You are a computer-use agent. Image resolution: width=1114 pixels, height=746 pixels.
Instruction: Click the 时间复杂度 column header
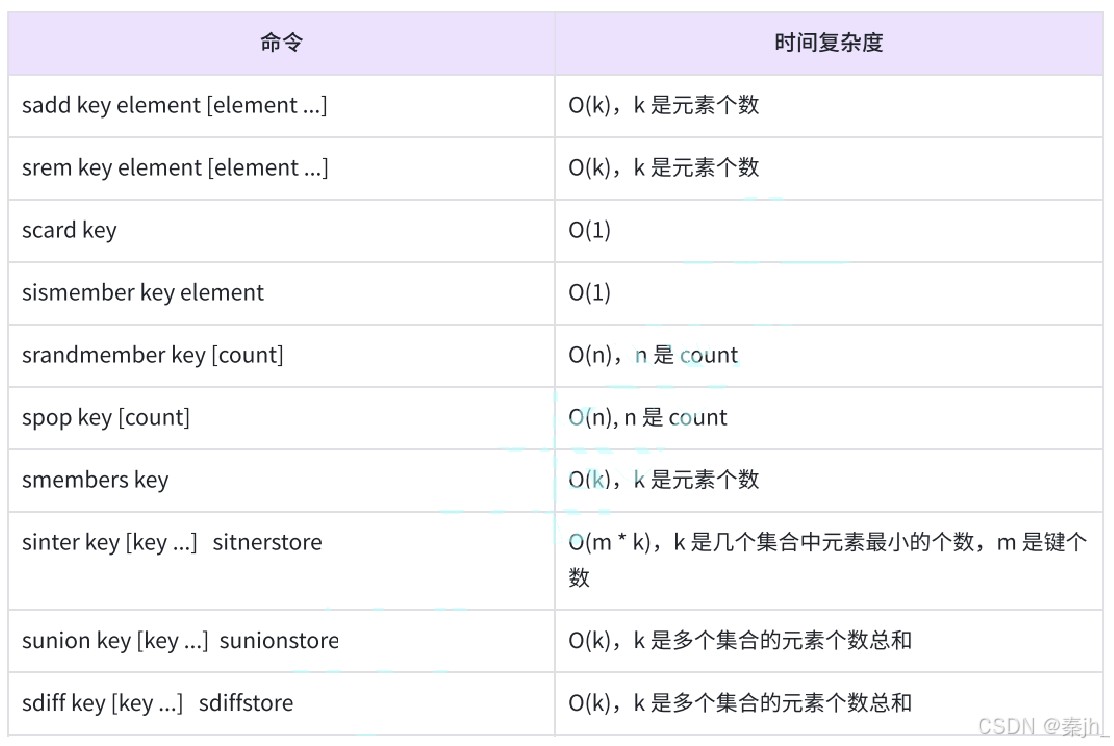828,43
